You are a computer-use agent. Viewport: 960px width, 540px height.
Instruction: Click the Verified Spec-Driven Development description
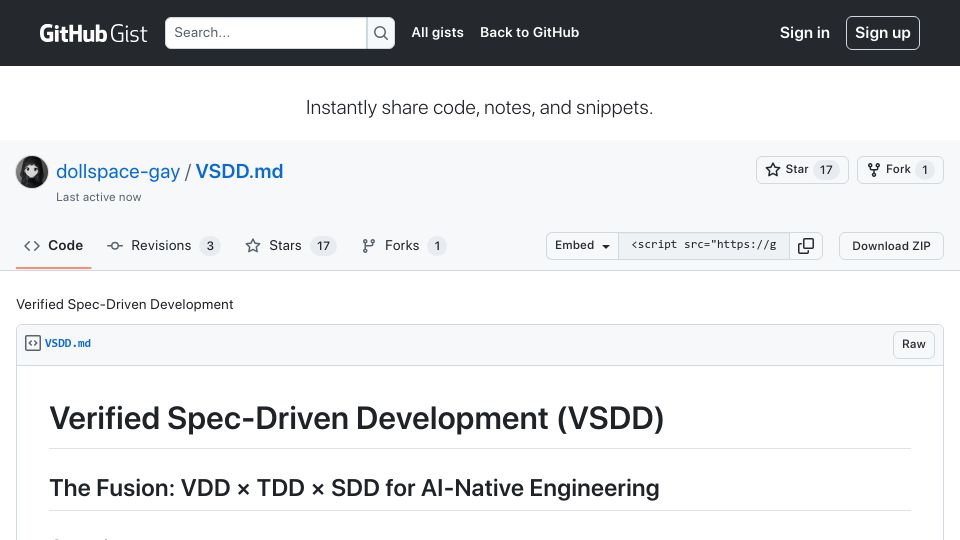tap(125, 304)
